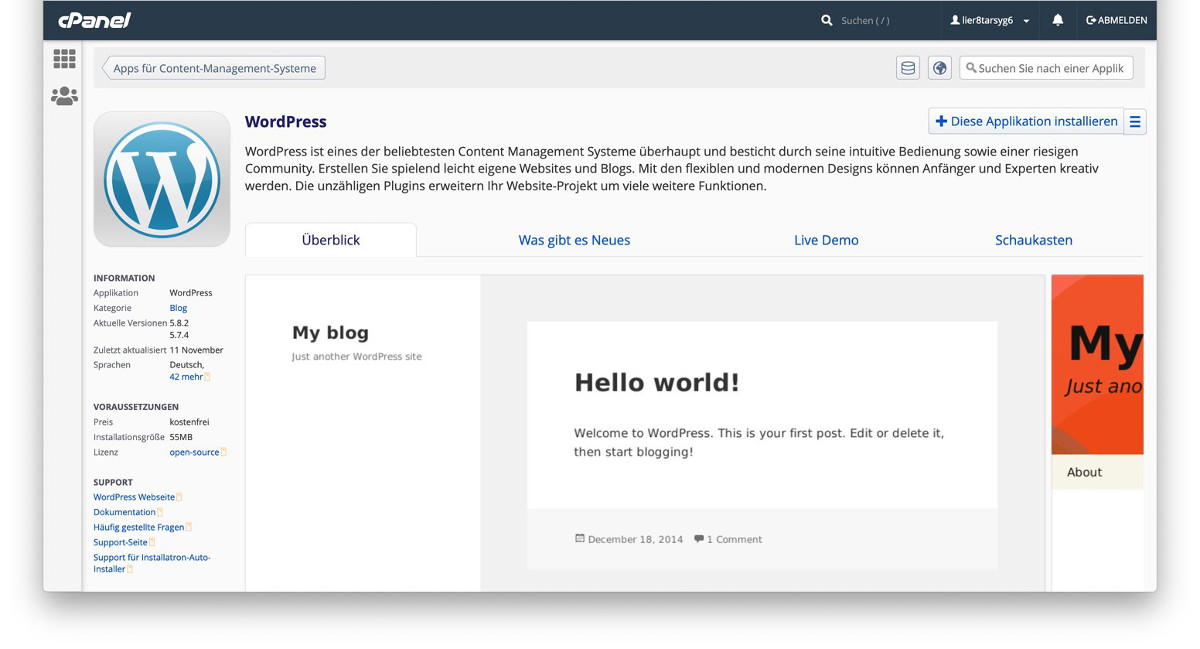This screenshot has height=649, width=1200.
Task: Click version number 5.8.2
Action: (x=179, y=323)
